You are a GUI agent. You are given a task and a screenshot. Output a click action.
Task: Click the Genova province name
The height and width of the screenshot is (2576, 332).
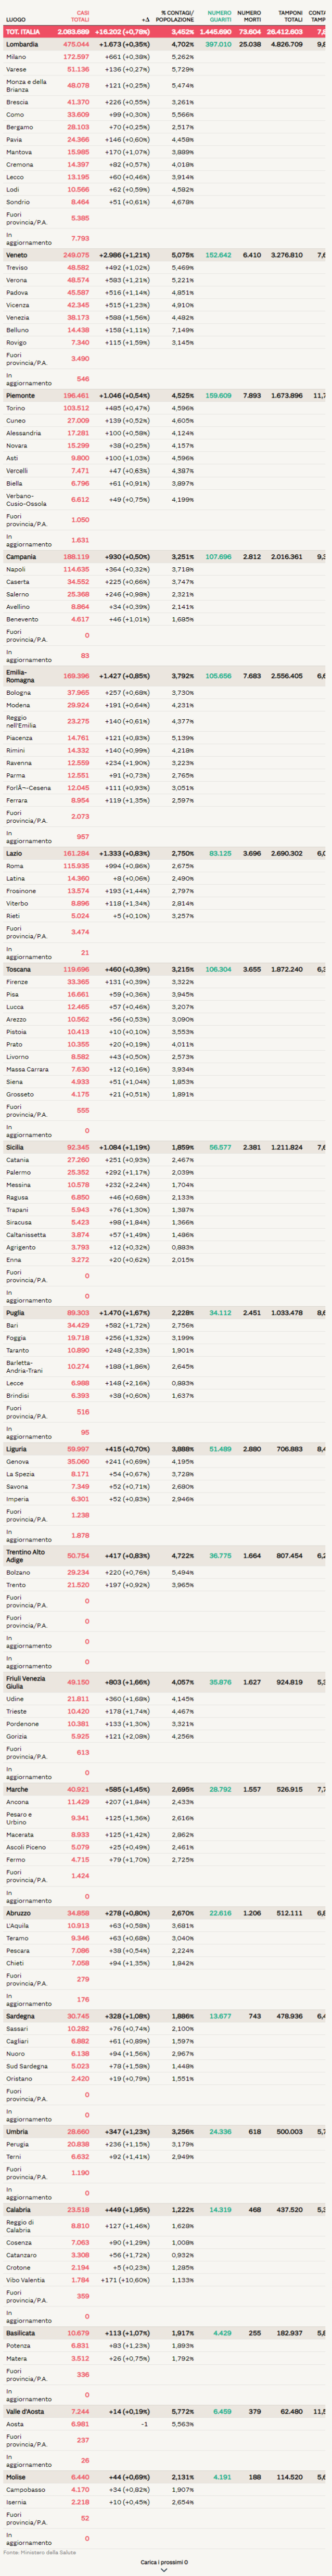(x=17, y=1461)
